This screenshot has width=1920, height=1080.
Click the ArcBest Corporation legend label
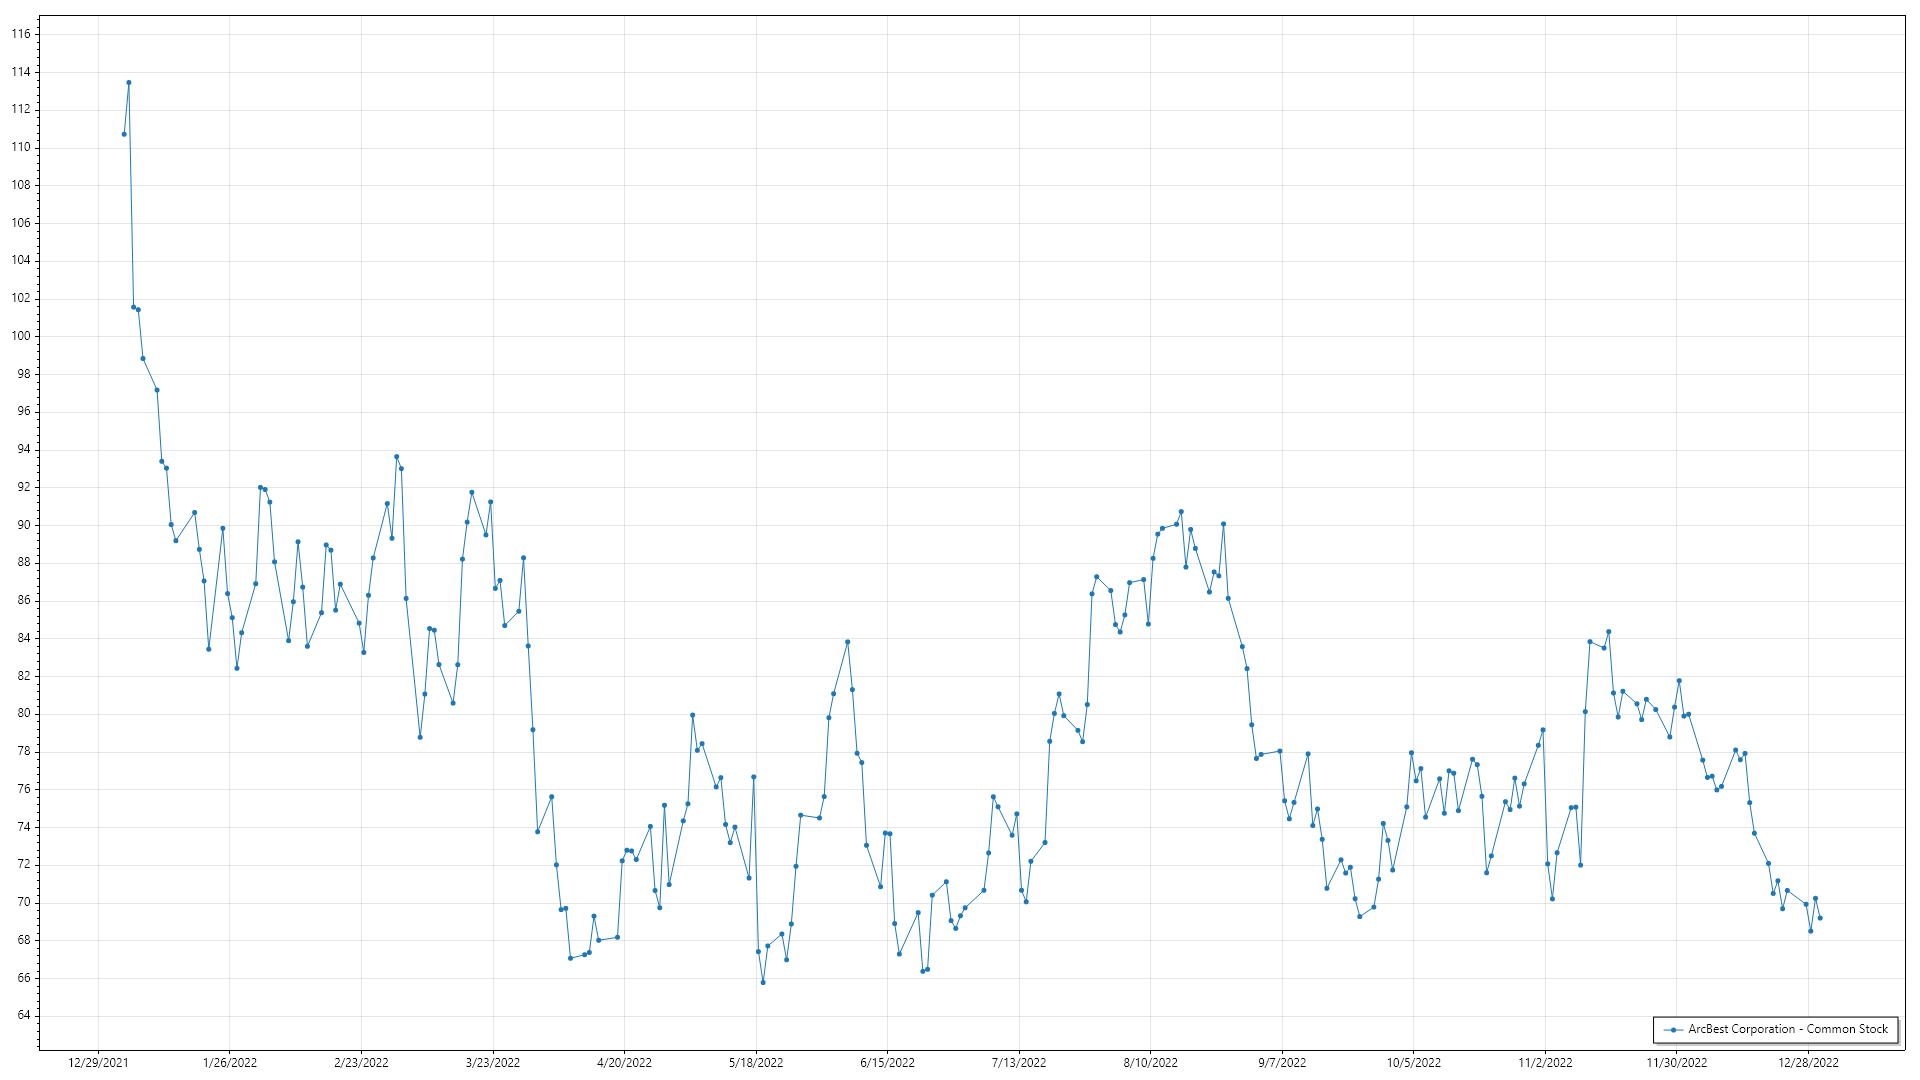1788,1029
